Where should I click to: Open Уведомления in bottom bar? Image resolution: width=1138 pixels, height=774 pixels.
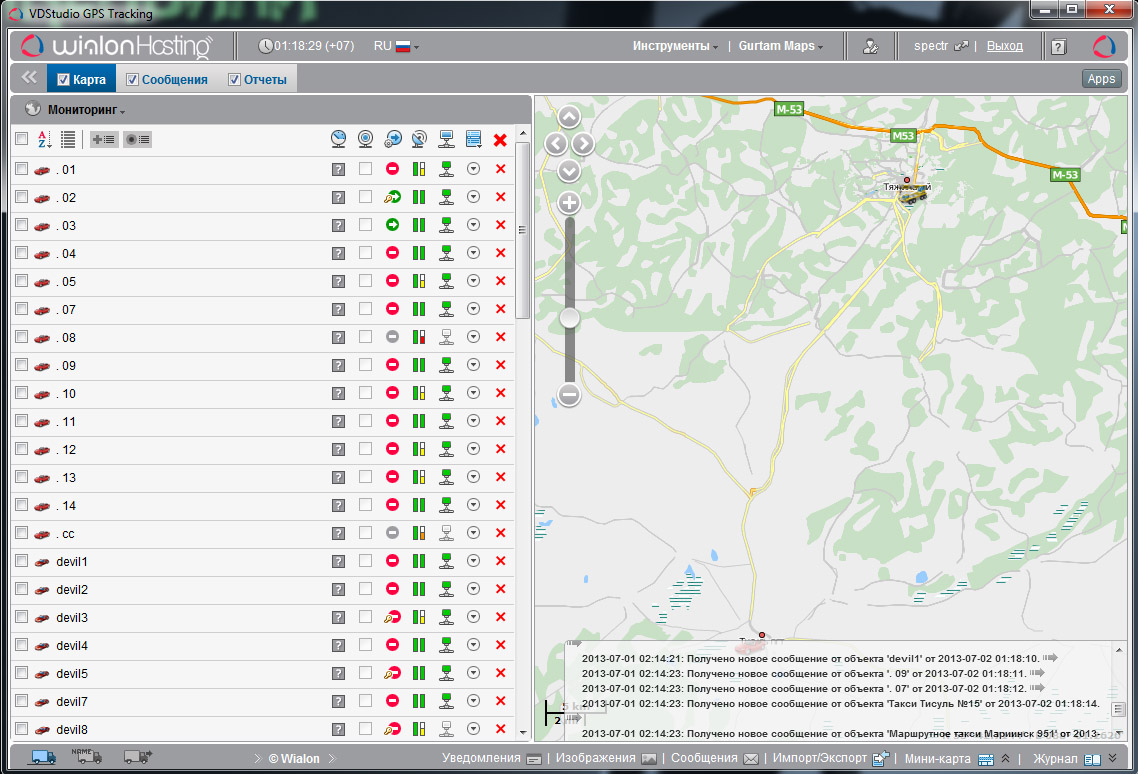pos(491,758)
